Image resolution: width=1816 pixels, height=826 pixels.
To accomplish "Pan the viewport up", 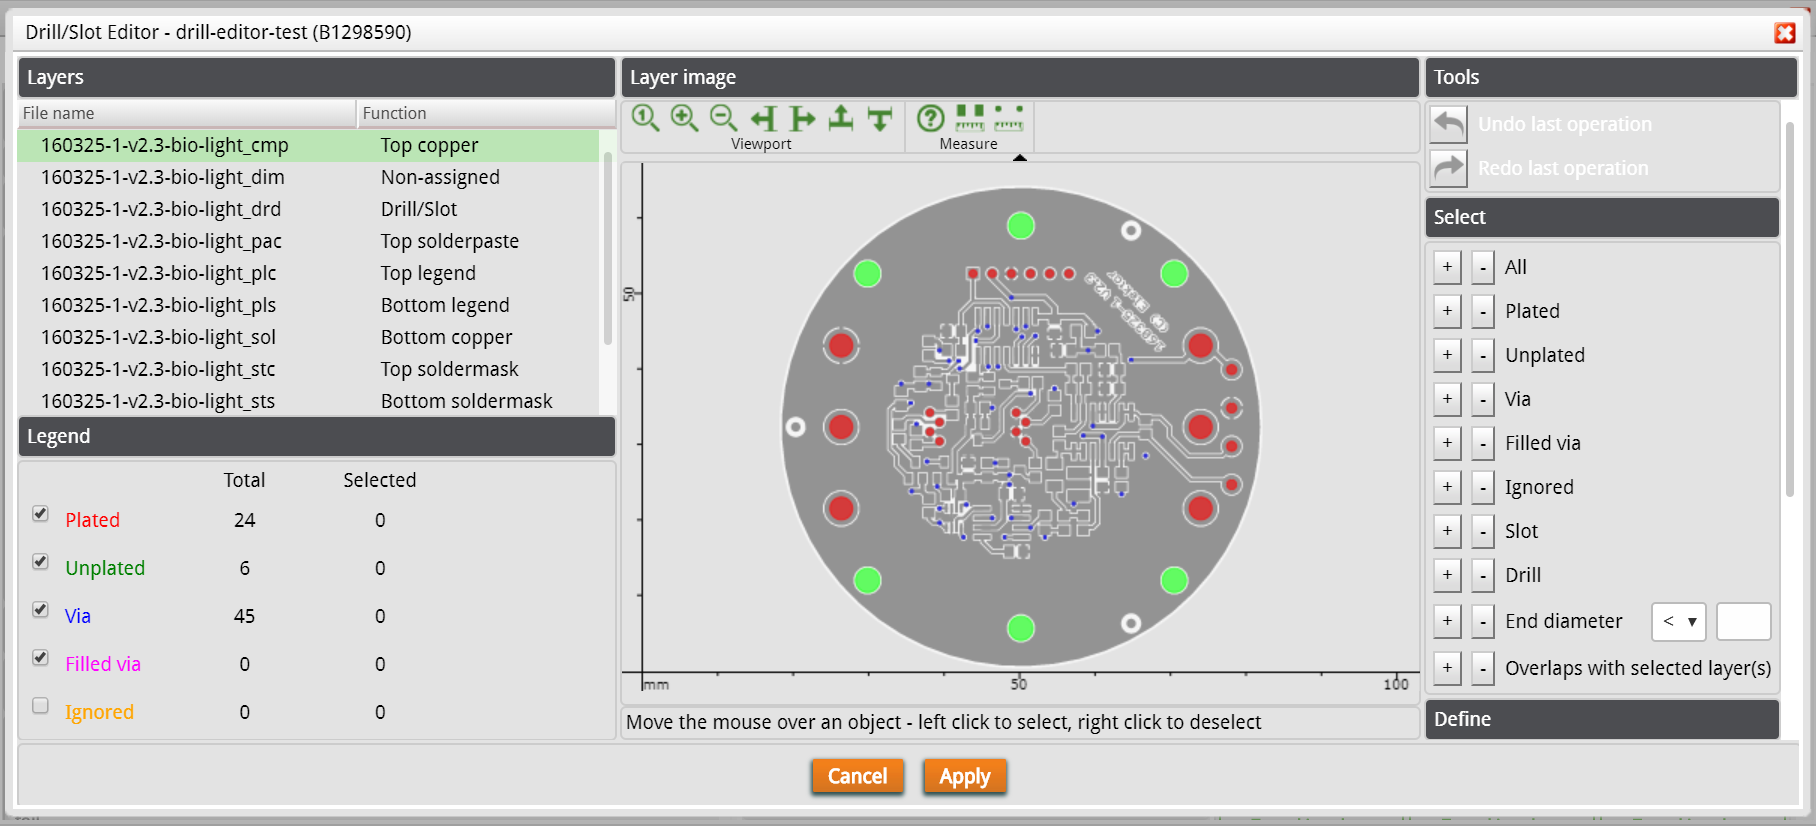I will tap(841, 118).
